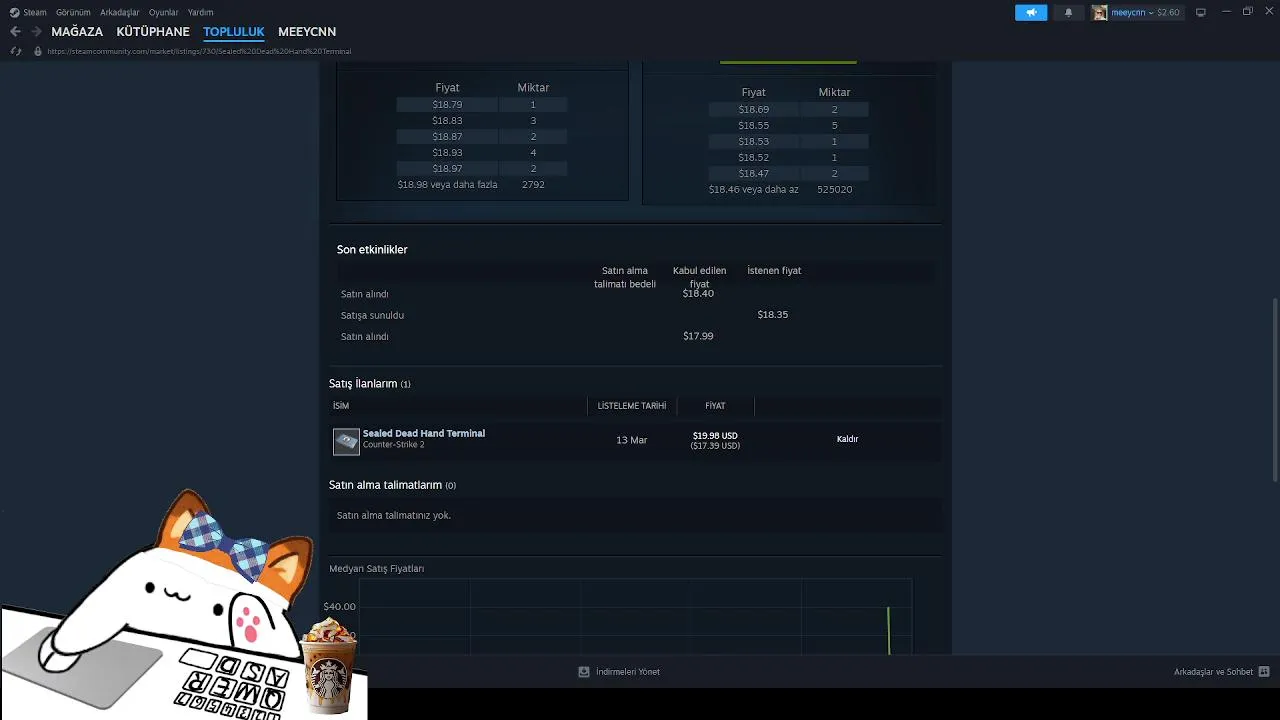Open friends chat icon at bottom right
The height and width of the screenshot is (720, 1280).
[1264, 672]
